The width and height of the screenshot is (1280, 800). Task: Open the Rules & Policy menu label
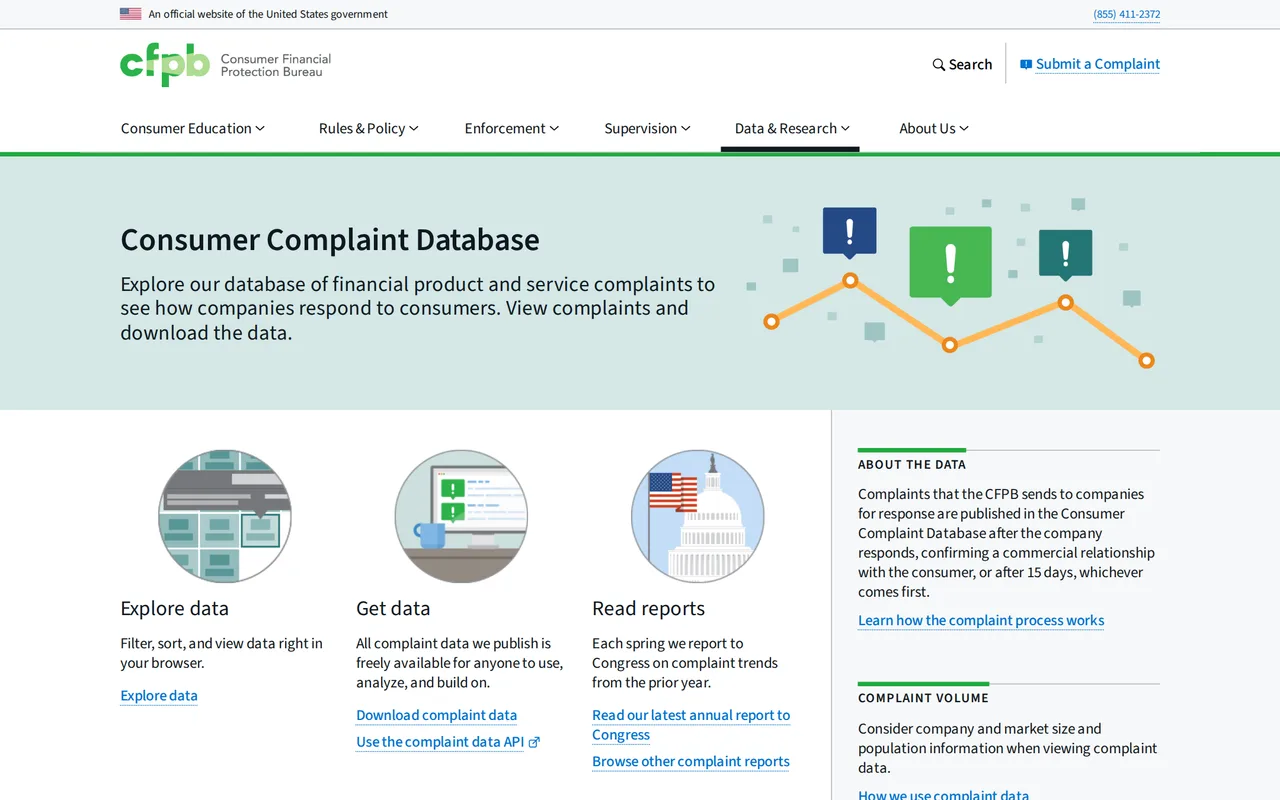click(362, 128)
